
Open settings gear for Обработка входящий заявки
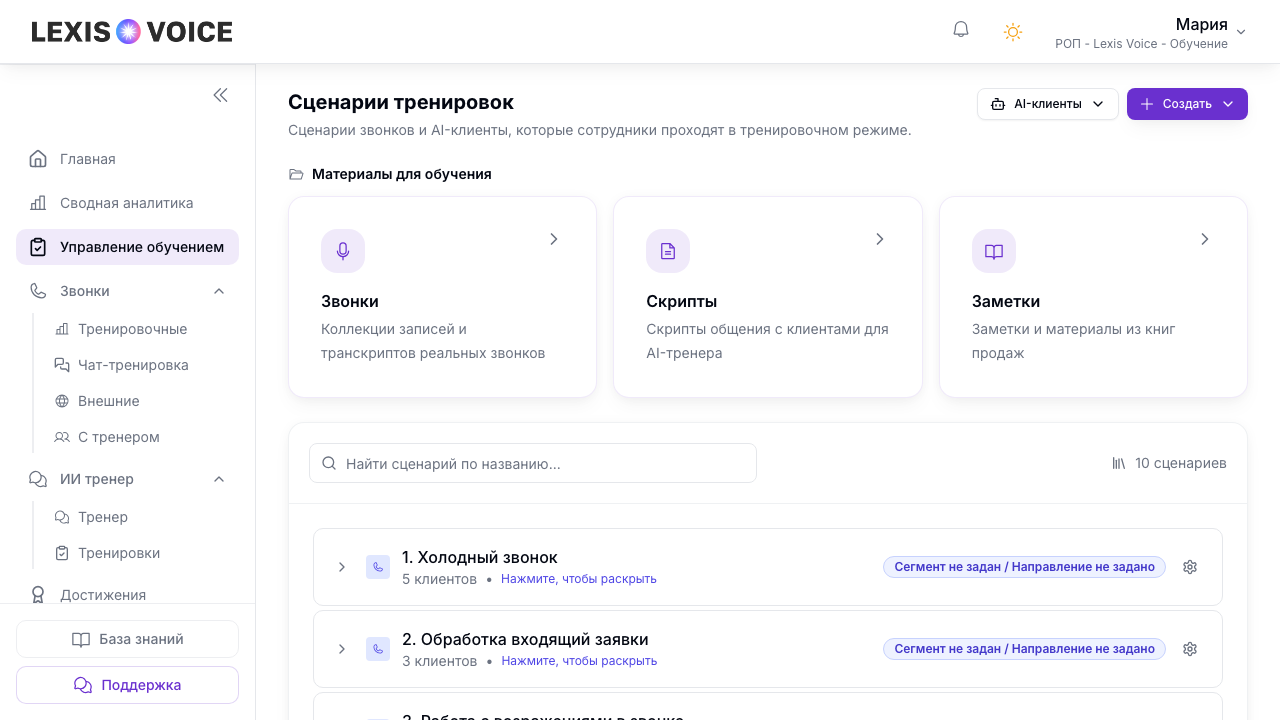(1190, 649)
